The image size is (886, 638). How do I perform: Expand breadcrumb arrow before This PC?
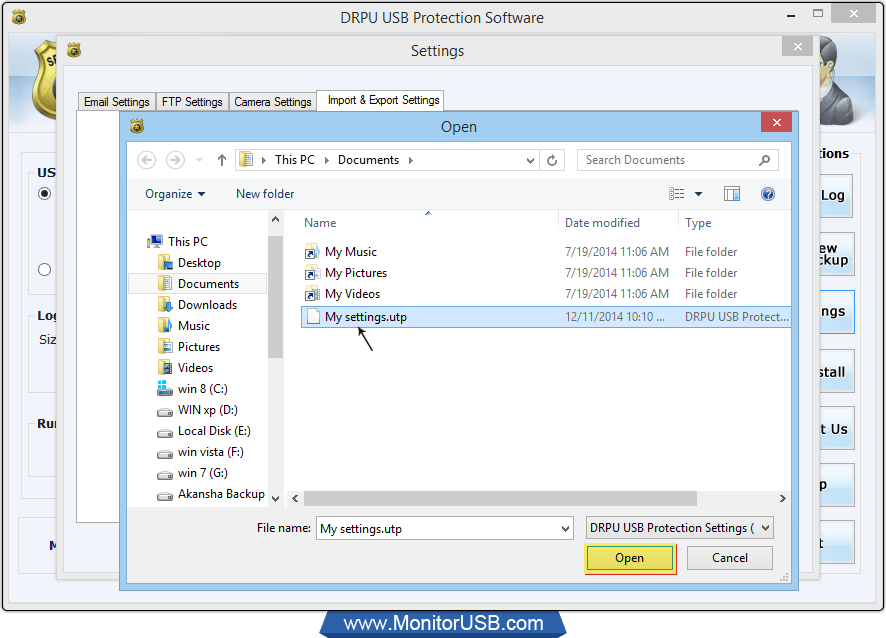point(264,160)
